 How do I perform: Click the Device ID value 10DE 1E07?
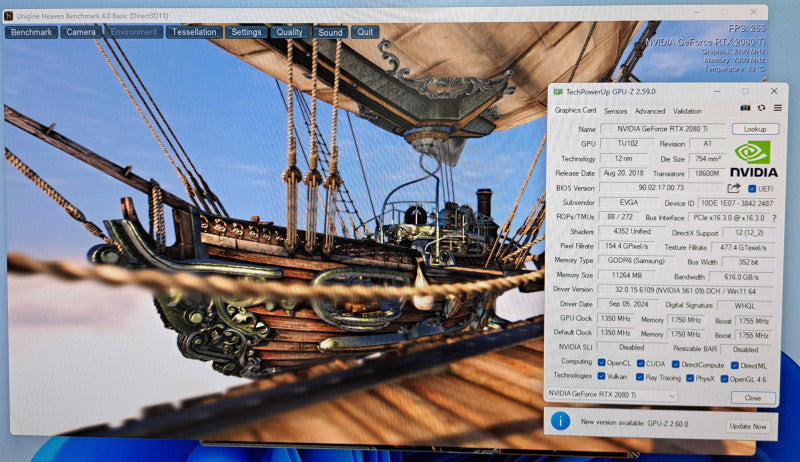tap(736, 203)
